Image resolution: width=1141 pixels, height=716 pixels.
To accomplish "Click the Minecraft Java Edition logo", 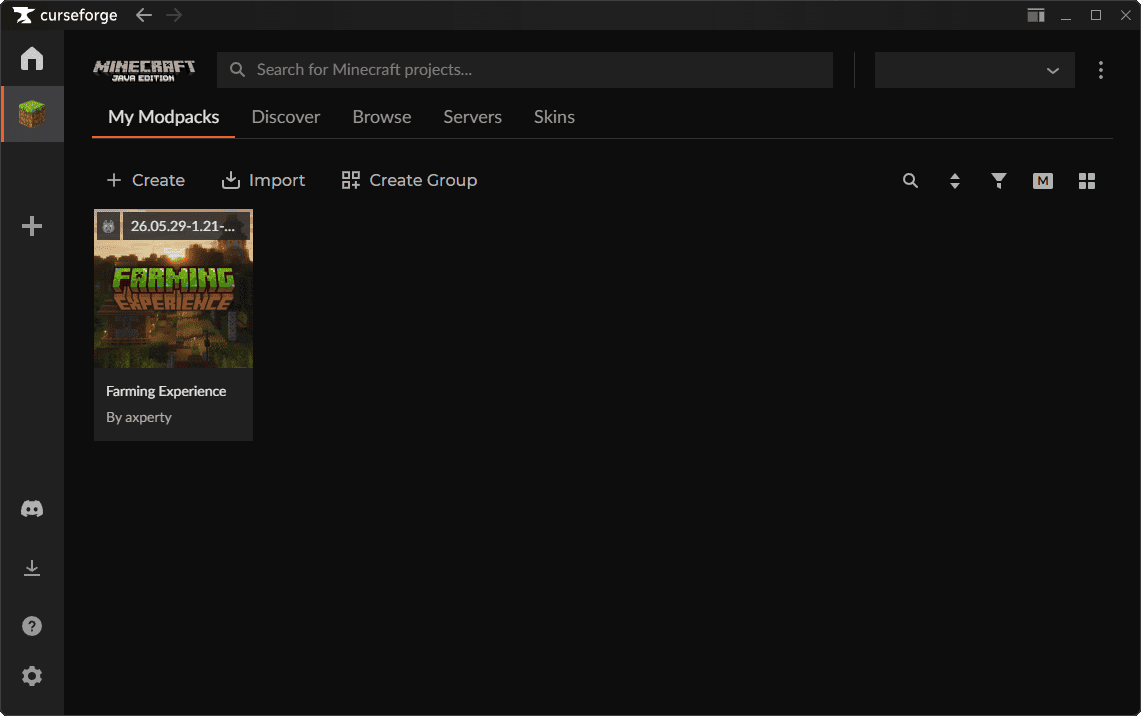I will tap(144, 70).
